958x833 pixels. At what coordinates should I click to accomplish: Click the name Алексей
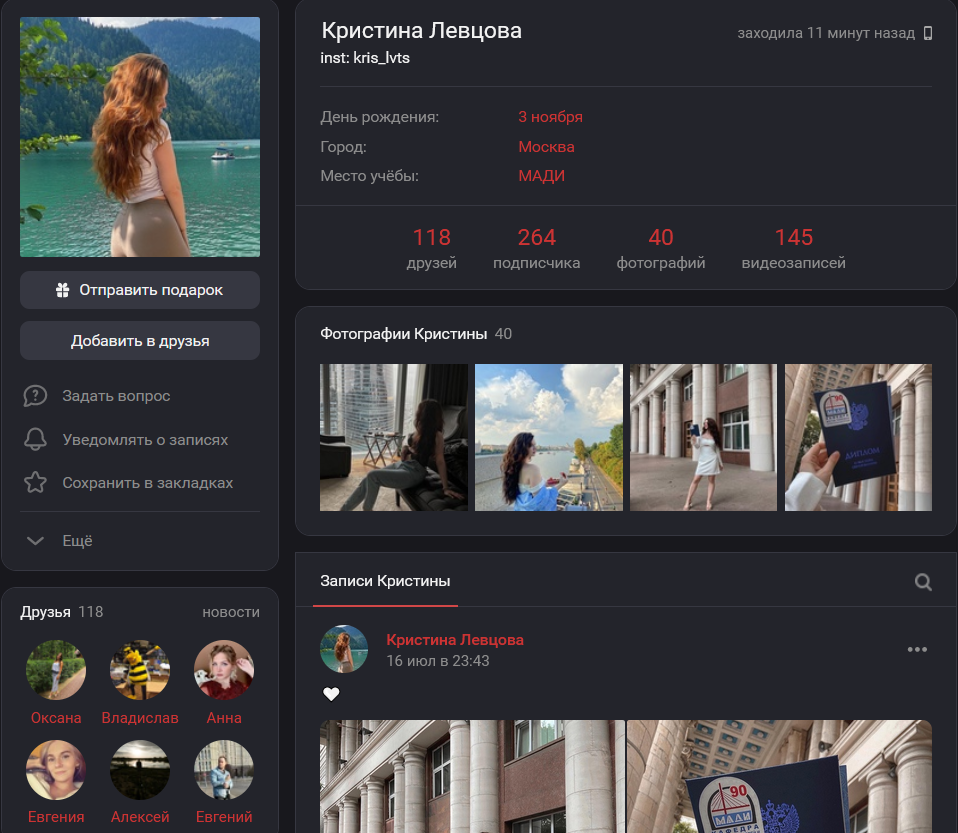click(x=140, y=817)
